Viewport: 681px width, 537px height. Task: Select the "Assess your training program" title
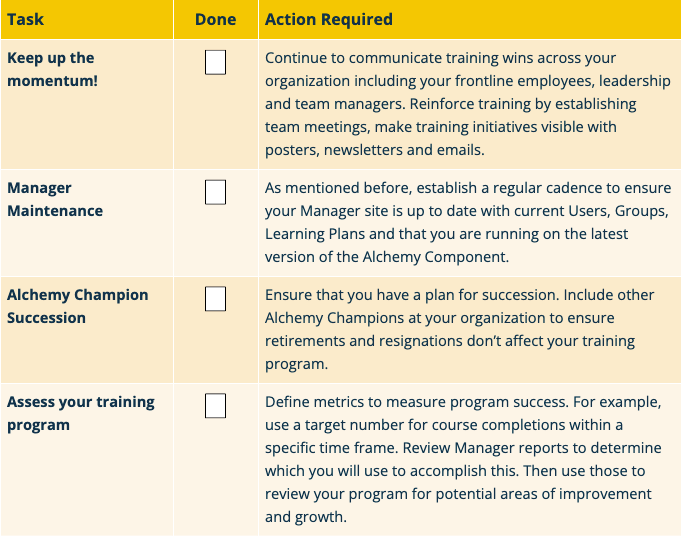(x=80, y=413)
